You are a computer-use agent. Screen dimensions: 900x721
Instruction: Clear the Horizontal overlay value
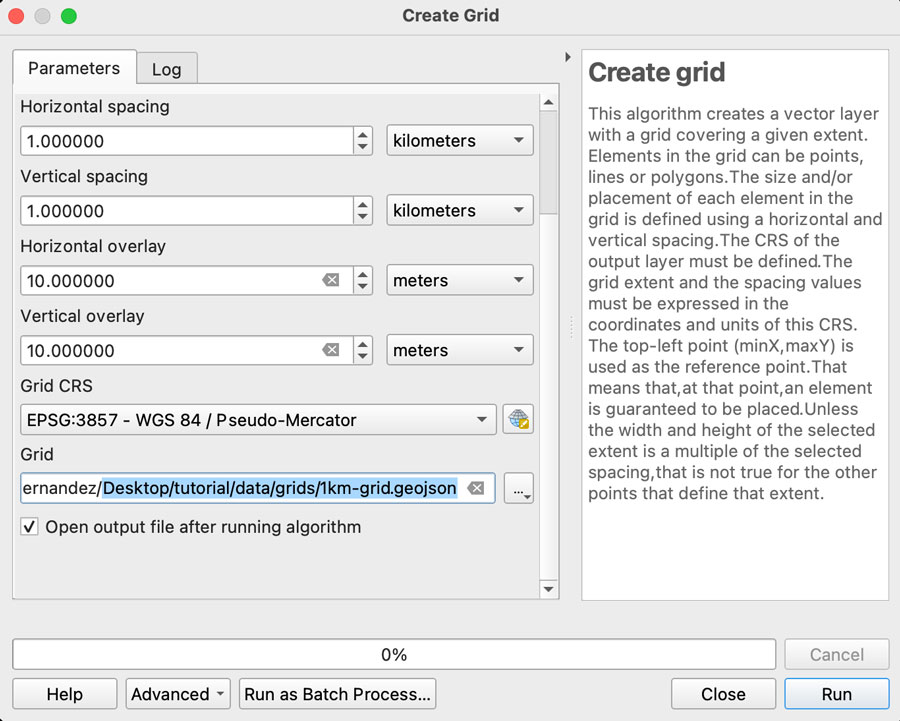coord(331,281)
